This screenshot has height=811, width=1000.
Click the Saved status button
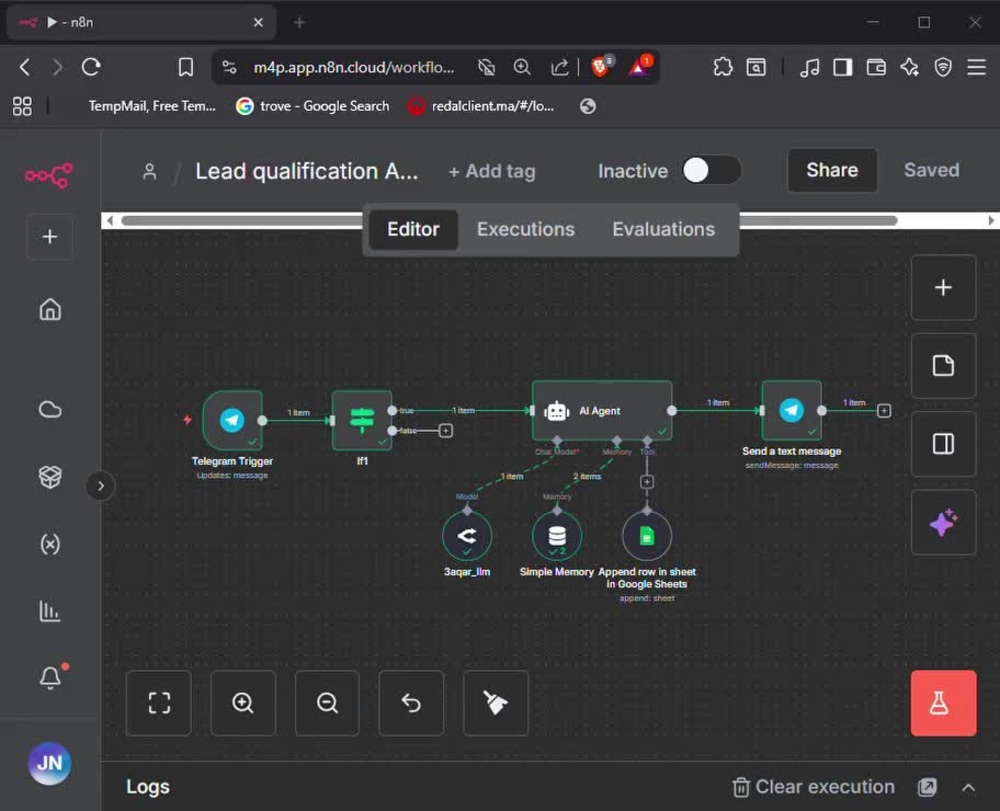pos(931,170)
